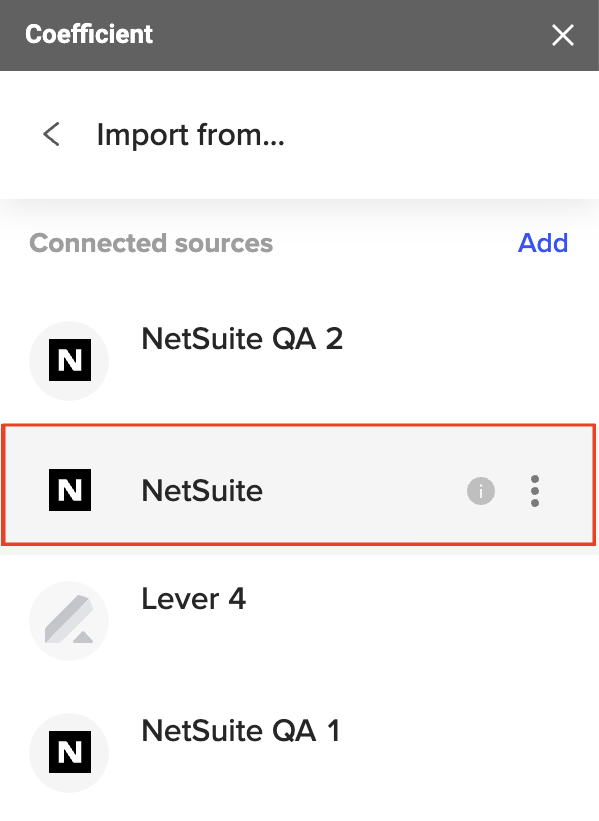
Task: Go back using the left chevron arrow
Action: click(51, 135)
